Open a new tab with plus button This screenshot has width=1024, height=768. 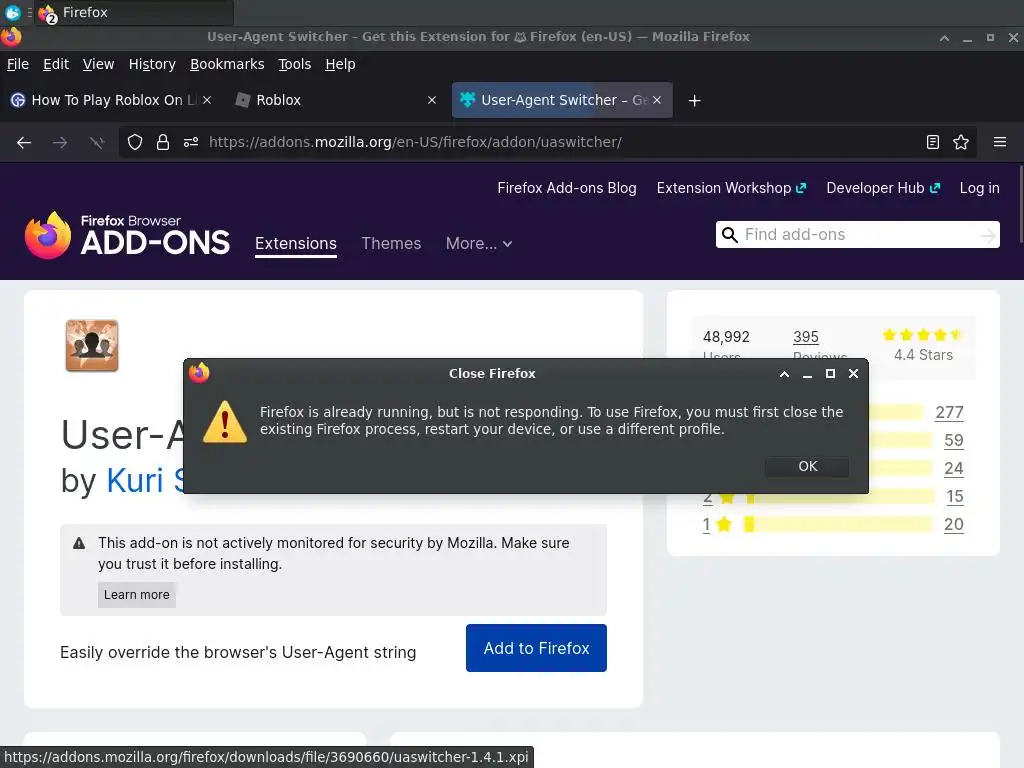click(x=694, y=101)
